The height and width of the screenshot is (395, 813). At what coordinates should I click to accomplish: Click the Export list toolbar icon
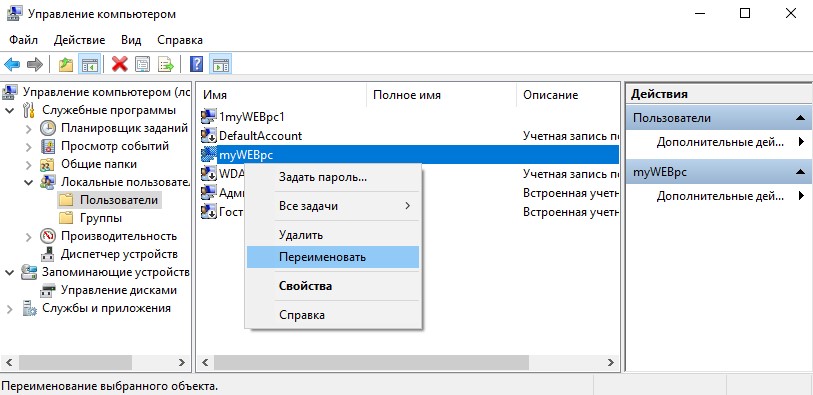[x=165, y=65]
